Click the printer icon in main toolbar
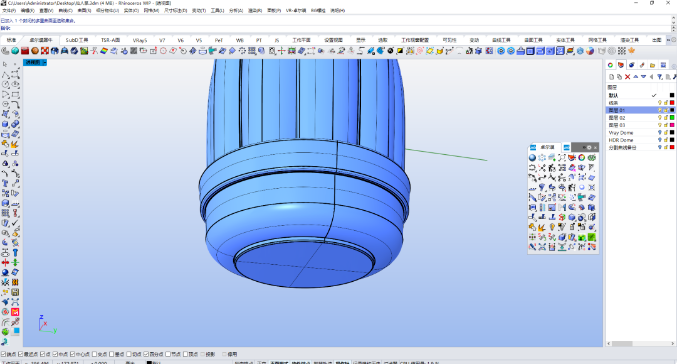 click(203, 51)
